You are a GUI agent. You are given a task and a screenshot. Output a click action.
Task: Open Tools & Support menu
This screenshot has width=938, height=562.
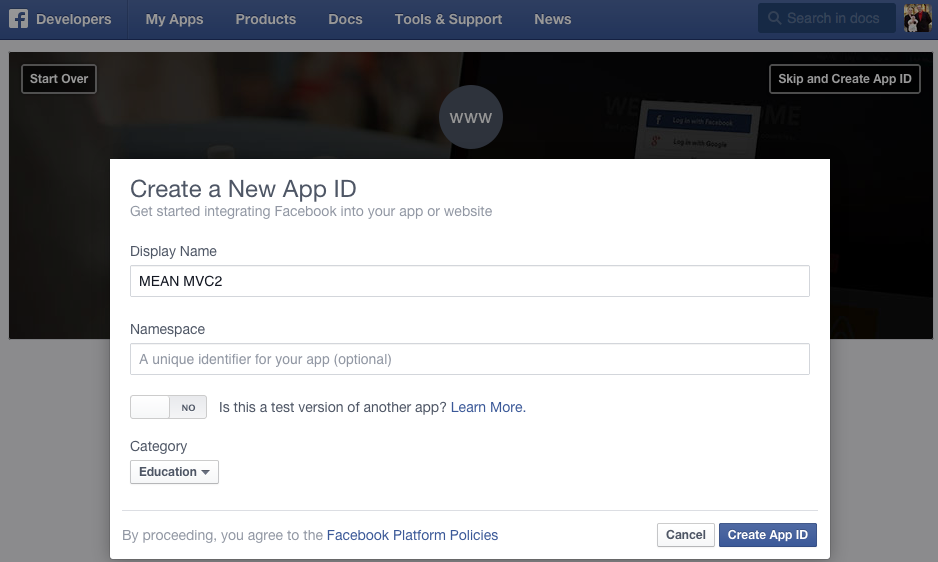click(448, 19)
